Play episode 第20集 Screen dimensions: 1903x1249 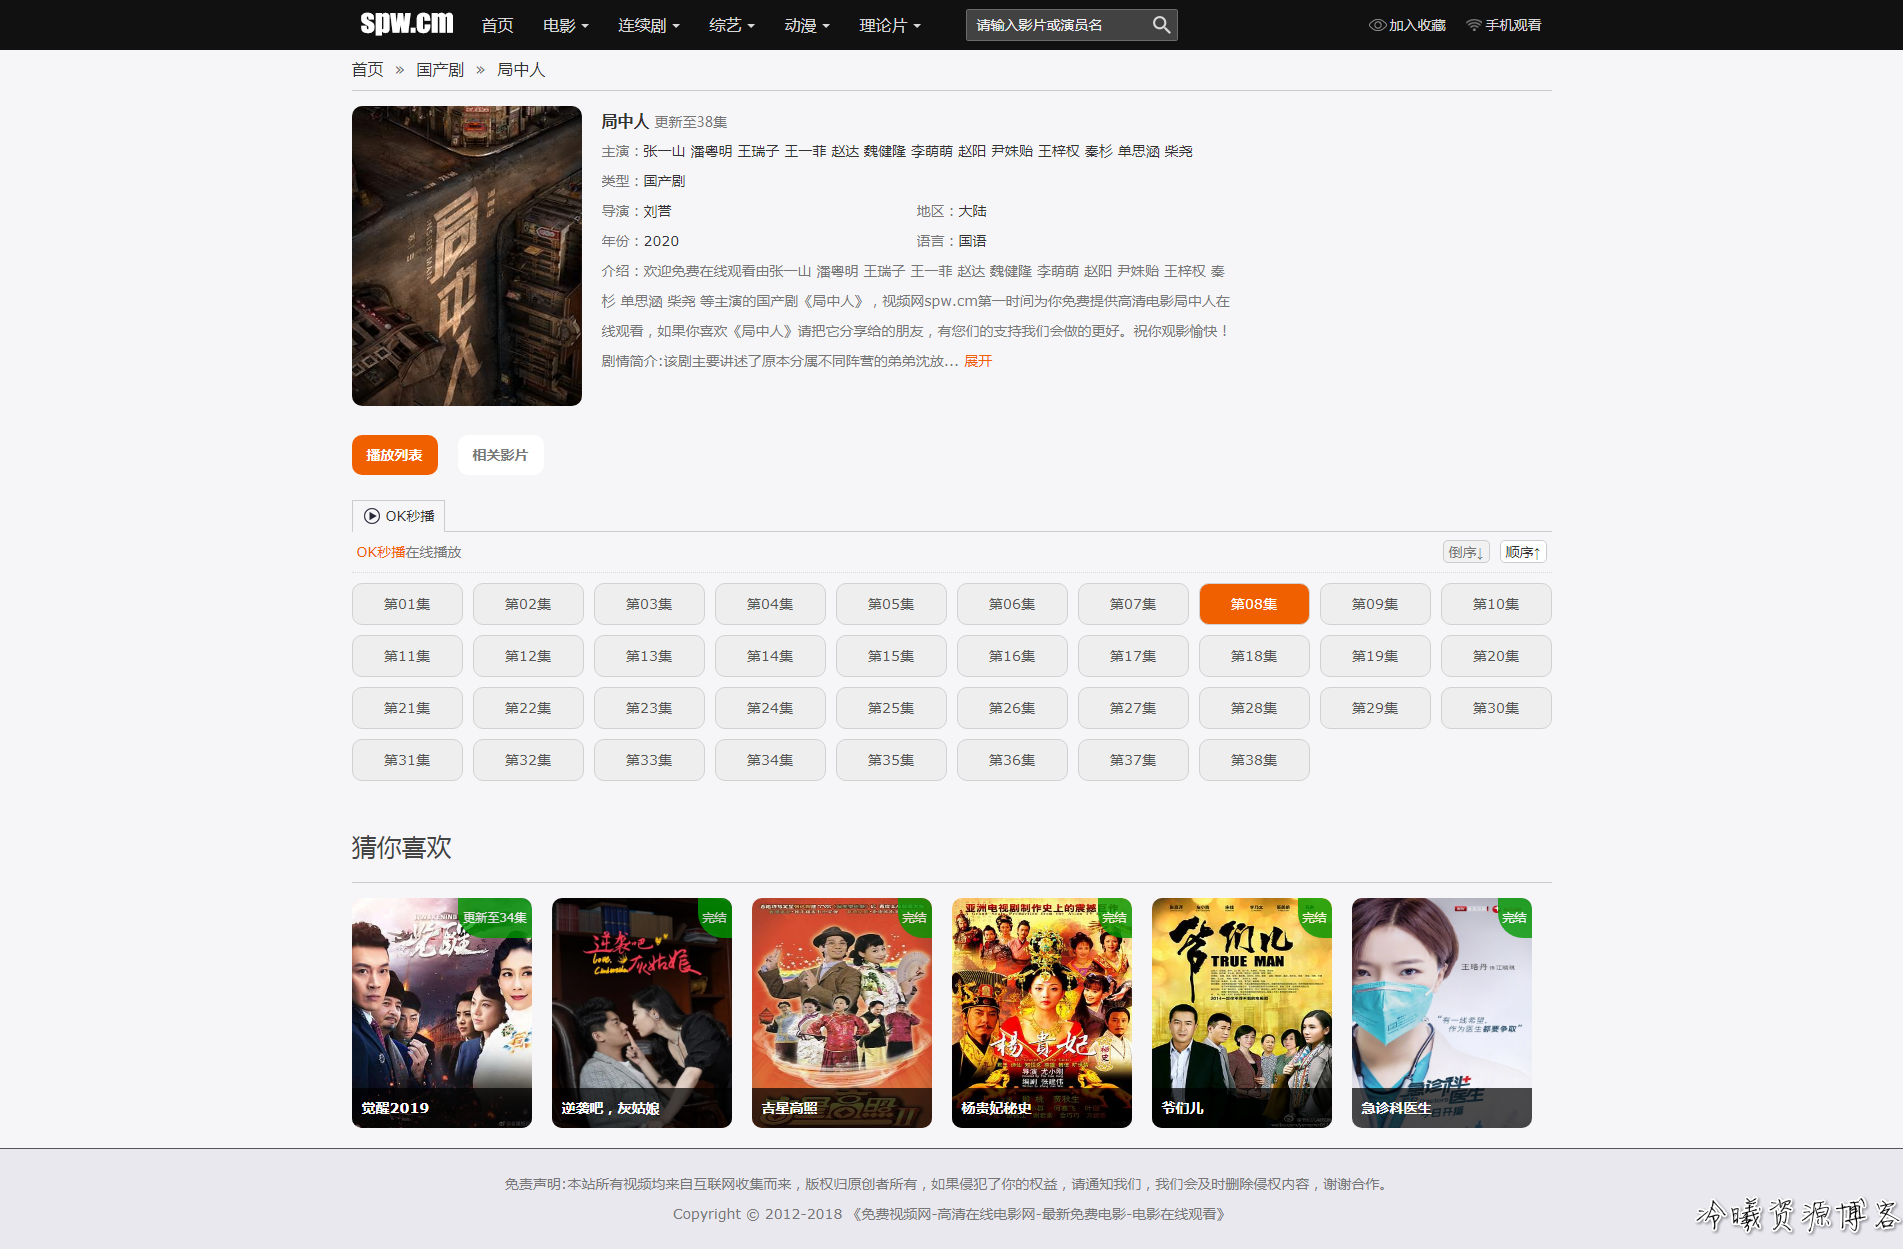(1496, 656)
